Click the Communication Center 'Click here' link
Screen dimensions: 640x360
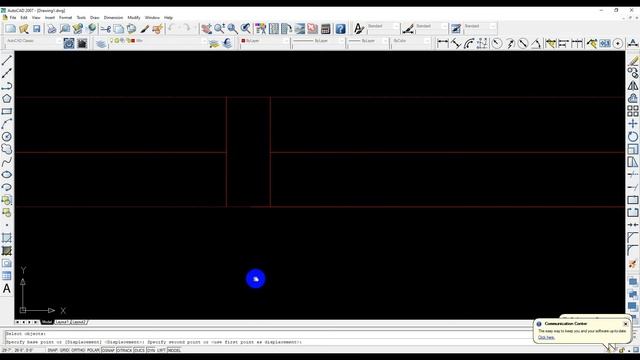[x=546, y=337]
